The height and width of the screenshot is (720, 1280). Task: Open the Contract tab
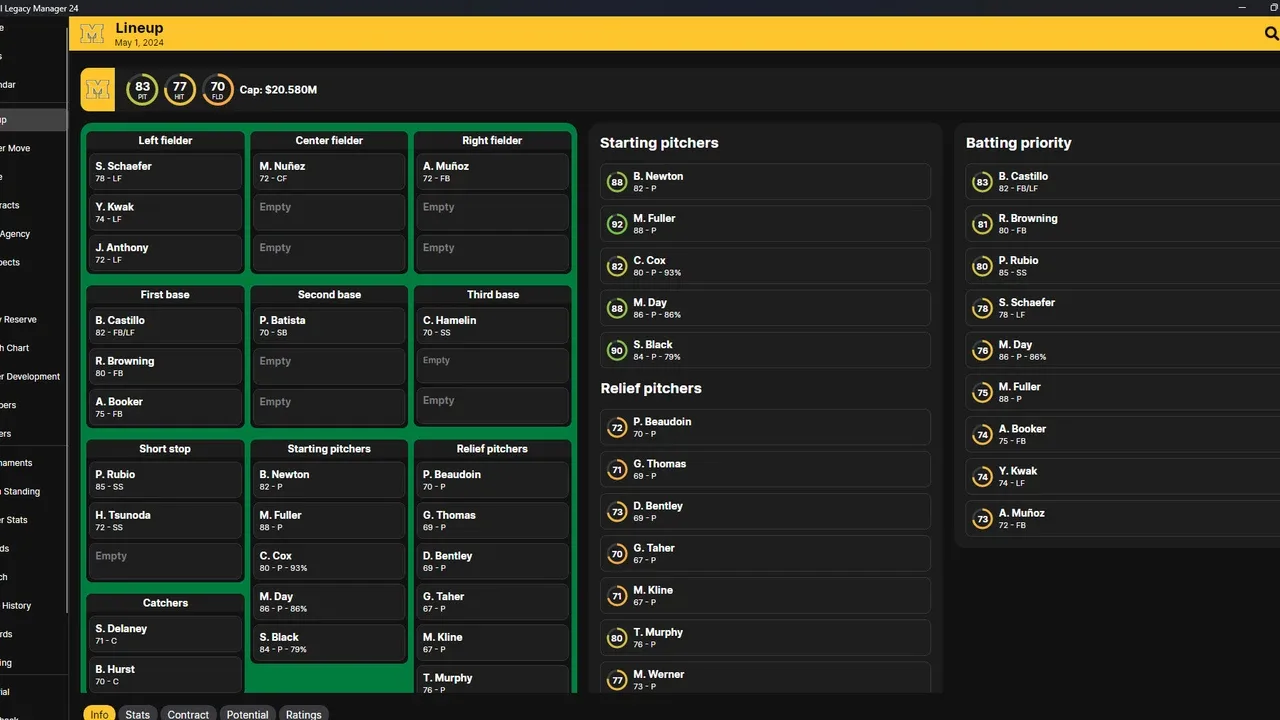[188, 714]
